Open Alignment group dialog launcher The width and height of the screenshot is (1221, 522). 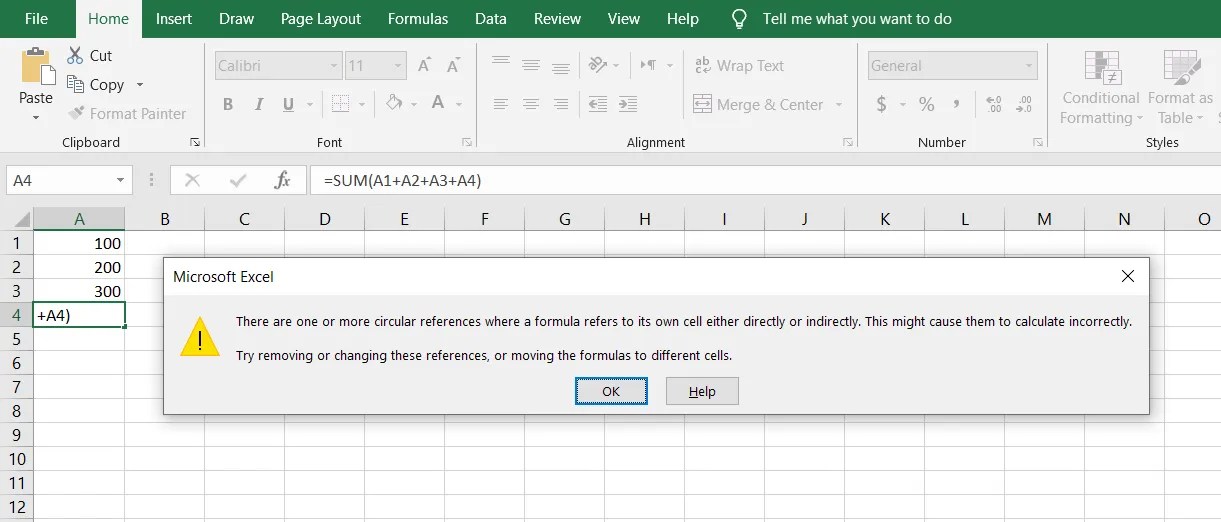click(x=848, y=142)
